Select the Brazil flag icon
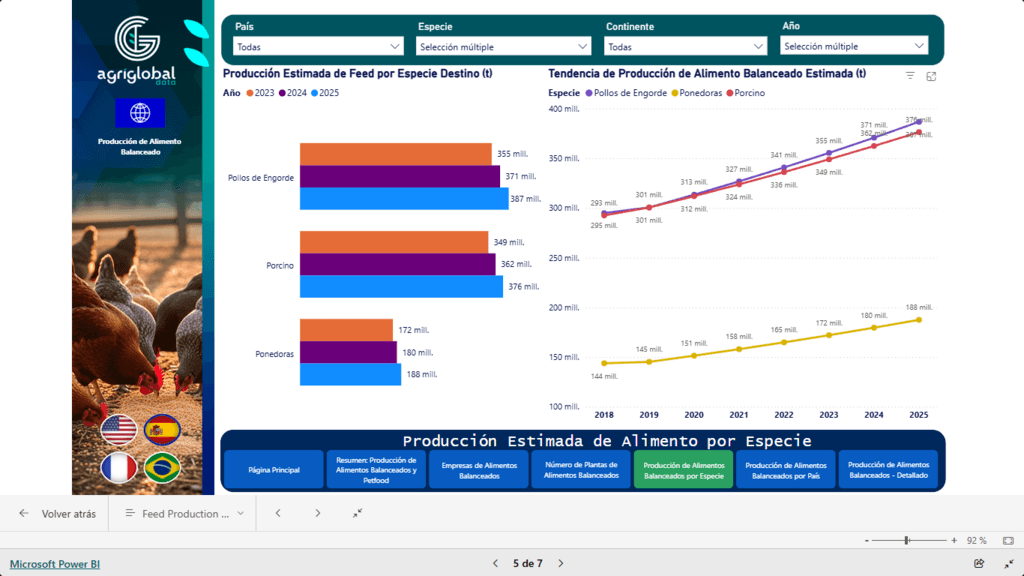This screenshot has width=1024, height=576. click(x=162, y=468)
